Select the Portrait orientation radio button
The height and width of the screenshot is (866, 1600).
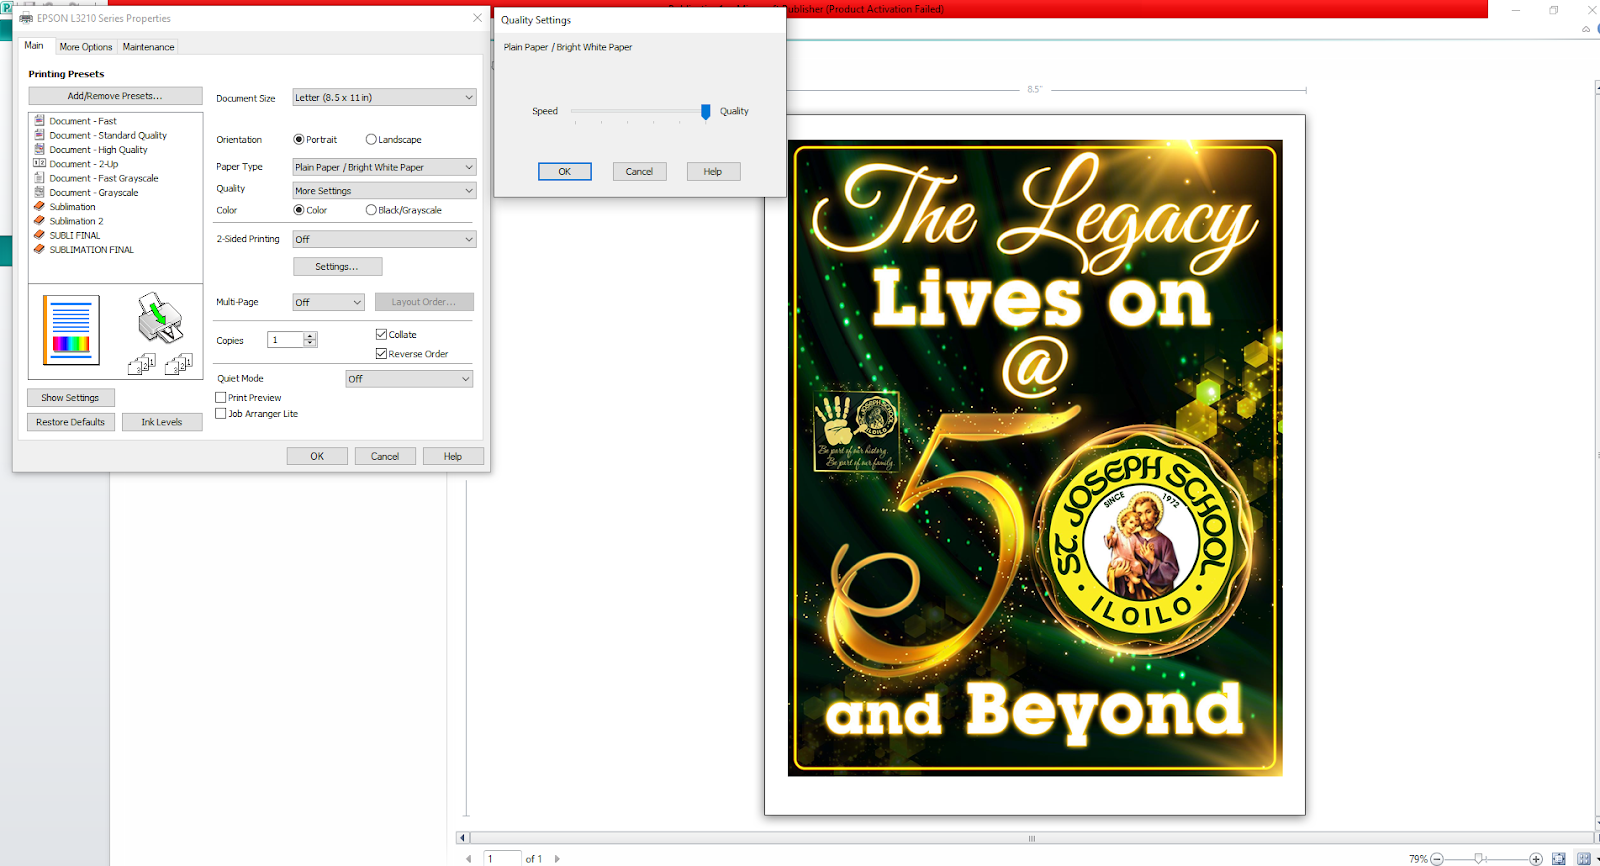pos(299,140)
